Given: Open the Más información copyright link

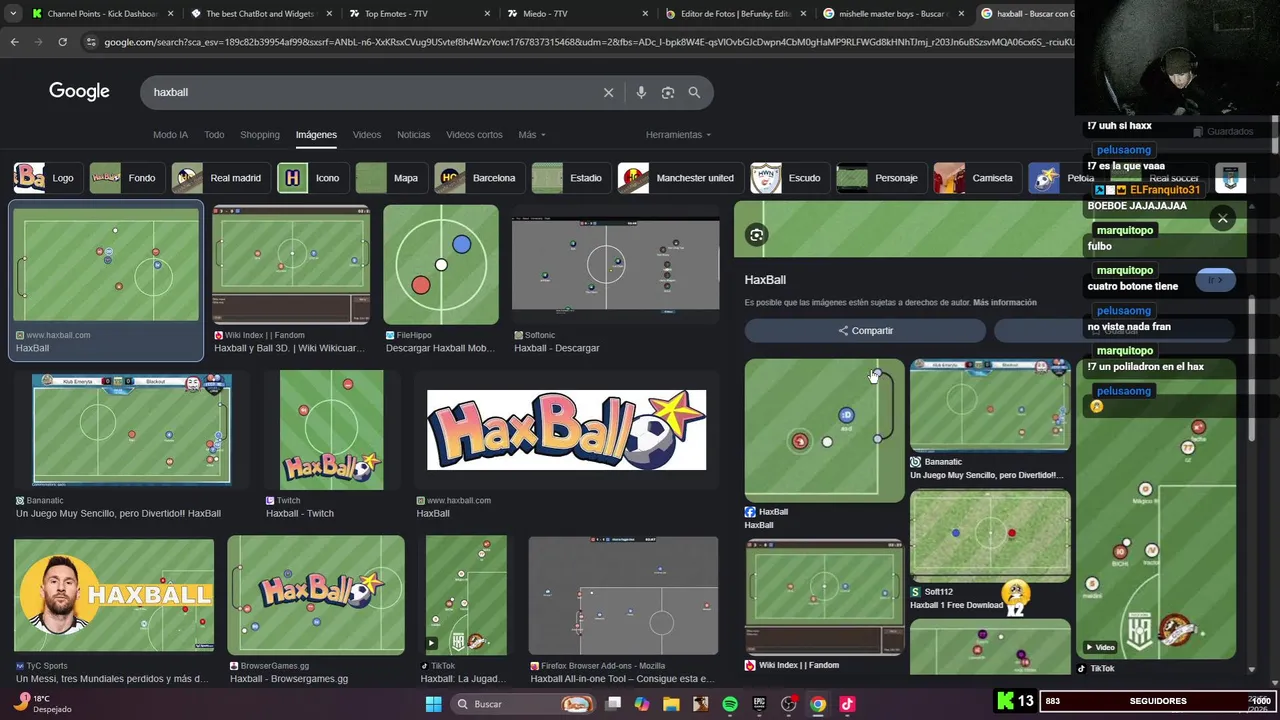Looking at the screenshot, I should coord(1005,302).
